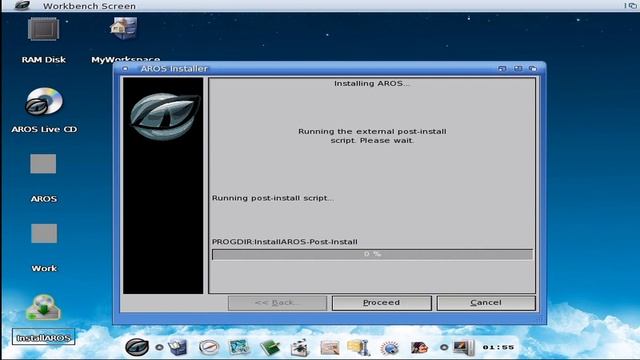
Task: Launch the clapperboard media player dock icon
Action: [300, 348]
